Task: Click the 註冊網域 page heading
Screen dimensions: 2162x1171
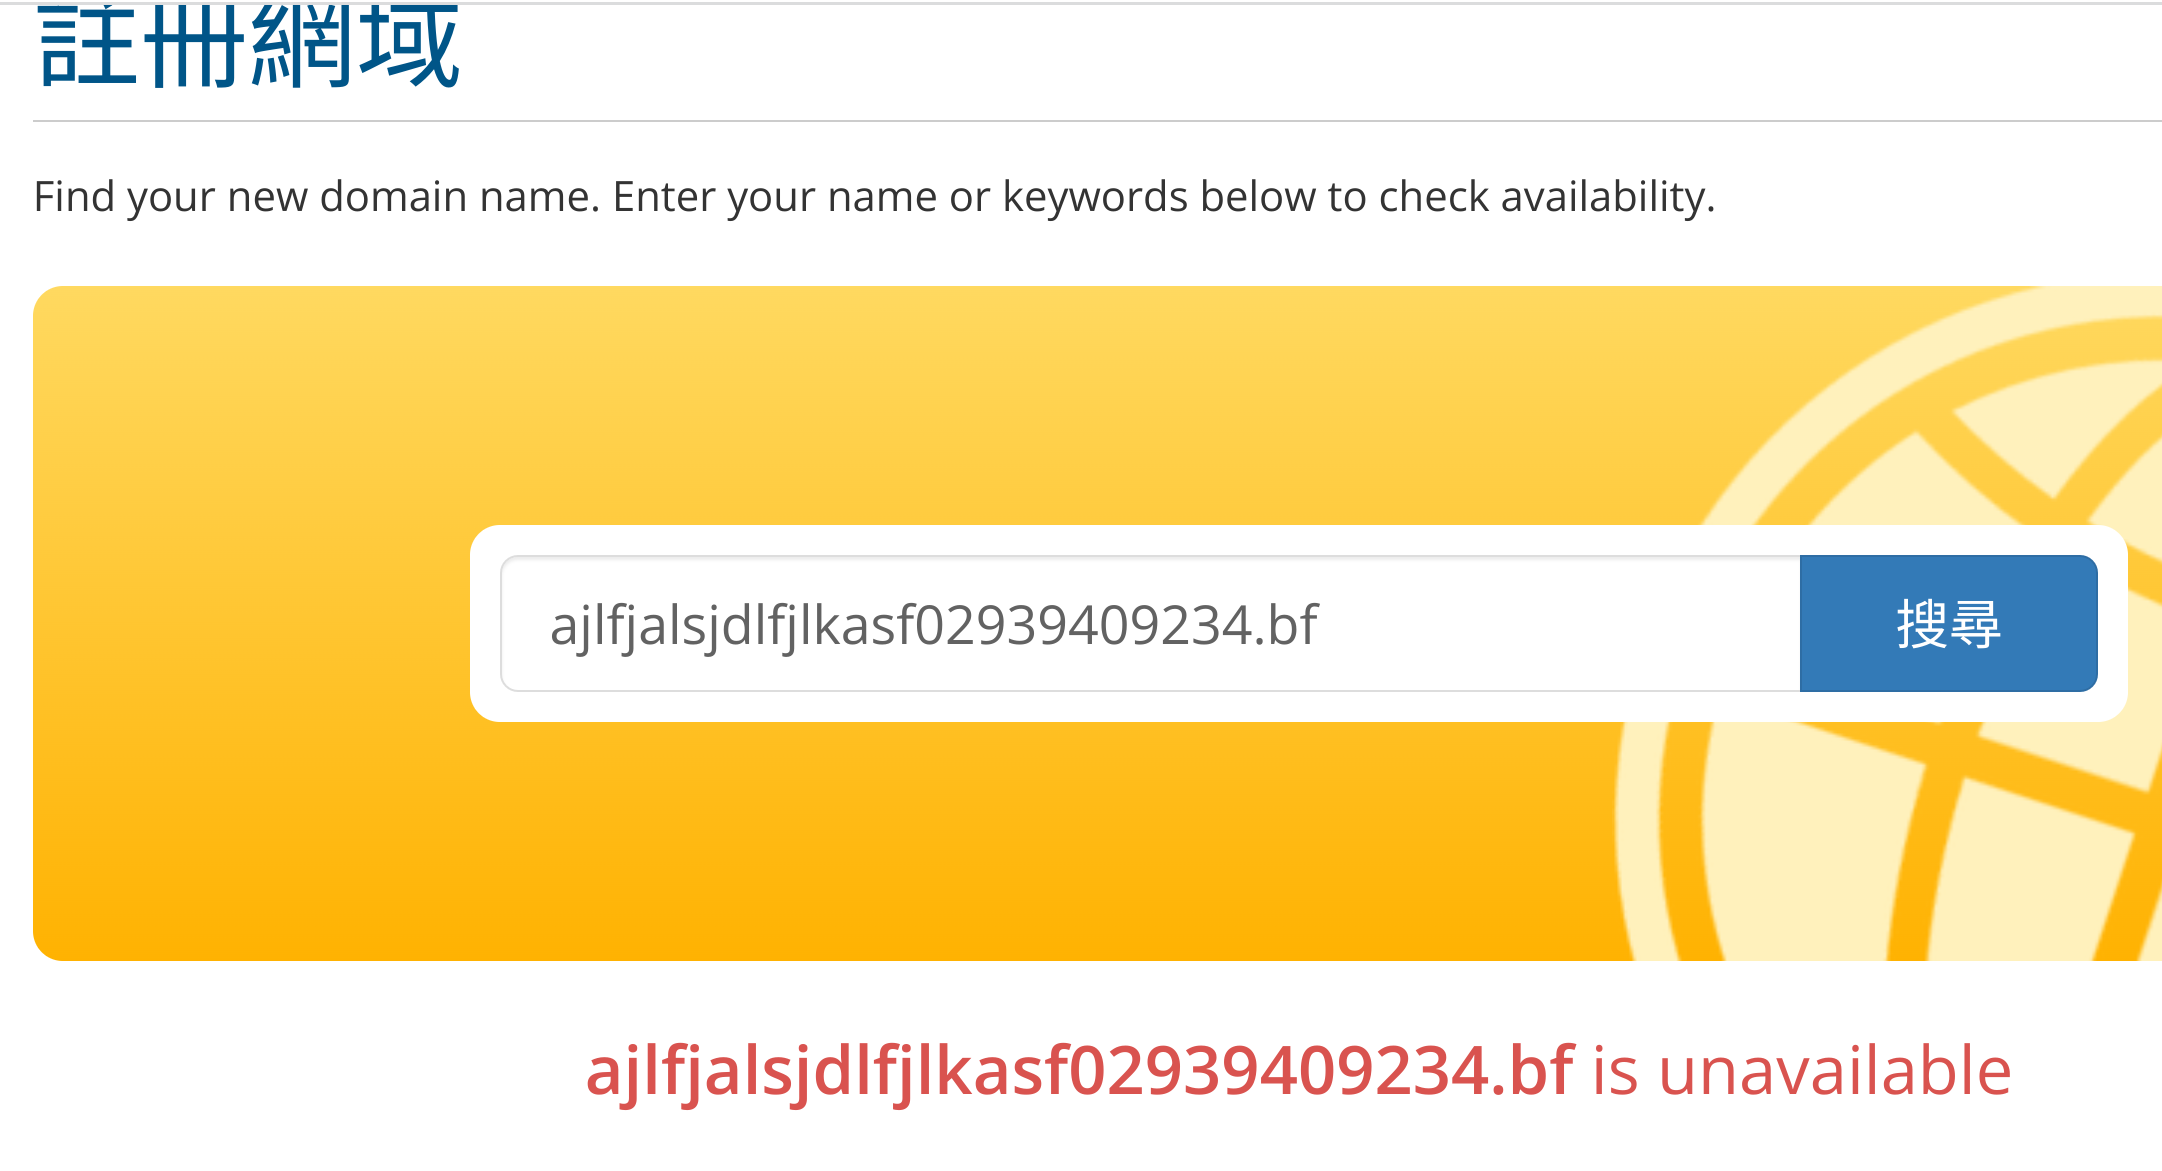Action: click(248, 46)
